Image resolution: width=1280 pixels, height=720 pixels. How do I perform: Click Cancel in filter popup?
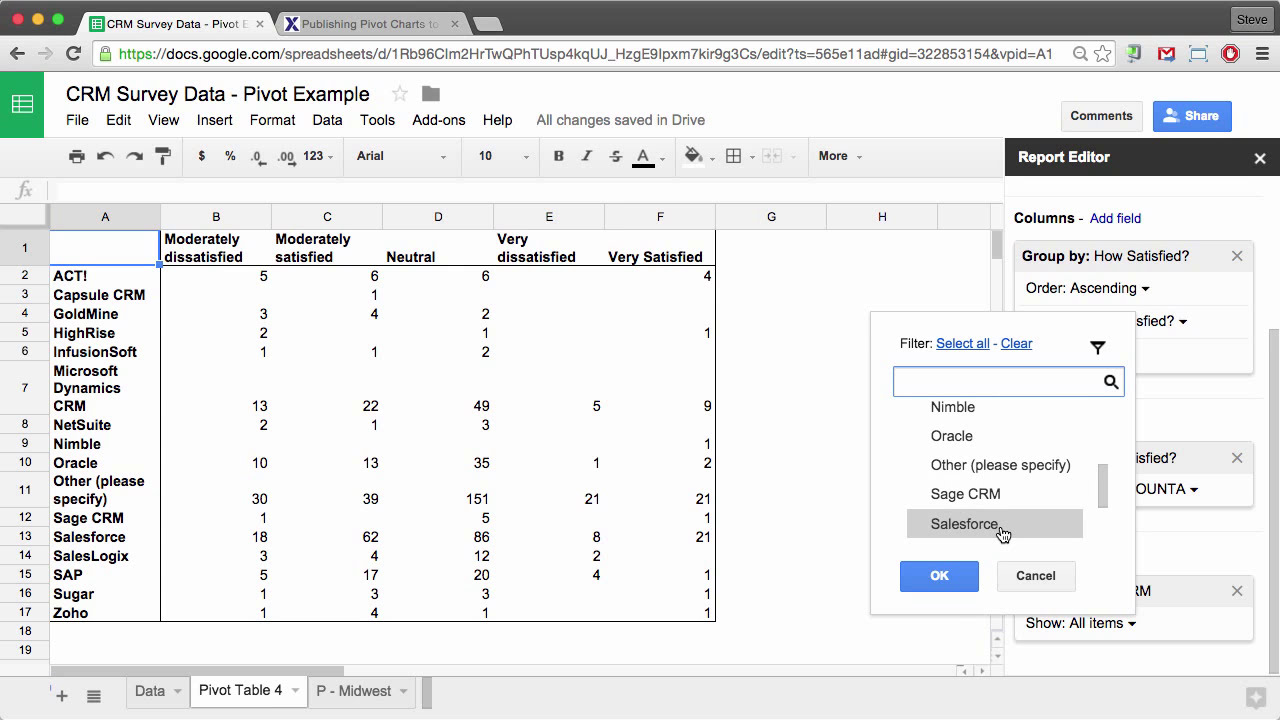pos(1036,576)
